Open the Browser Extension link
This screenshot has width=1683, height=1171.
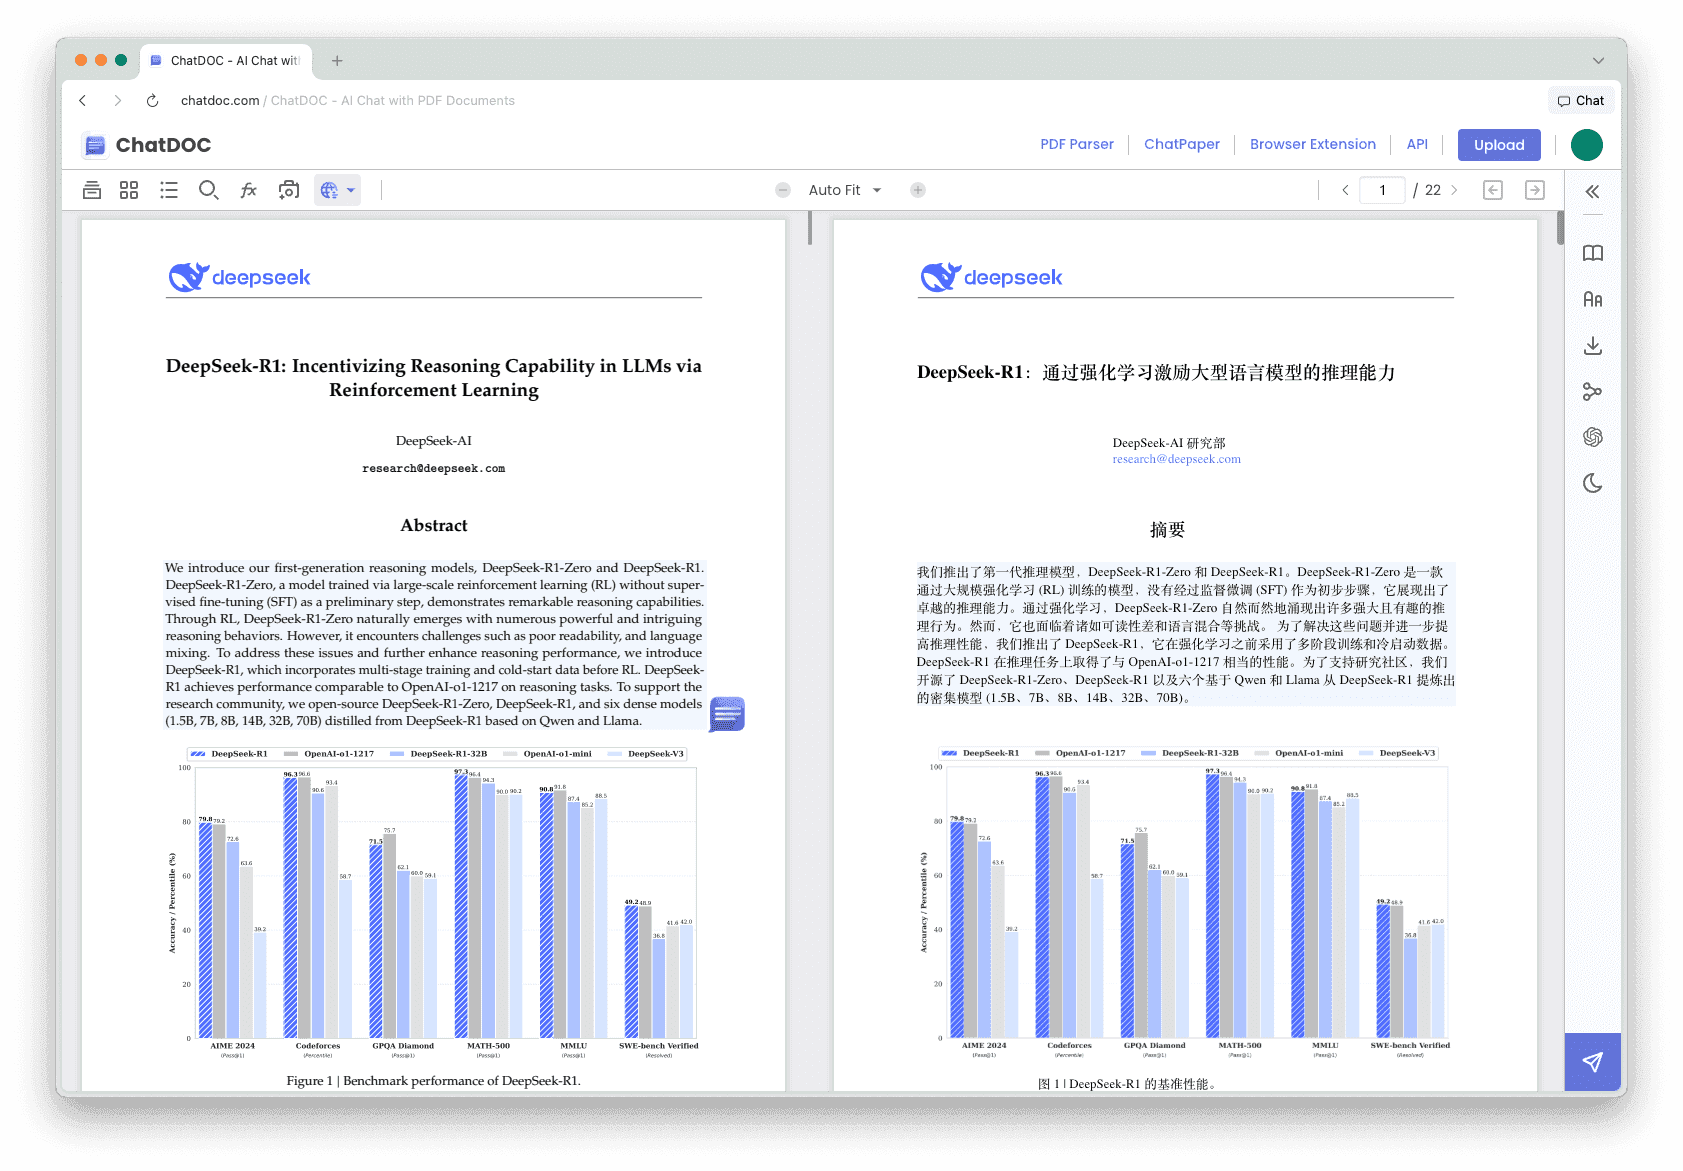[x=1313, y=144]
